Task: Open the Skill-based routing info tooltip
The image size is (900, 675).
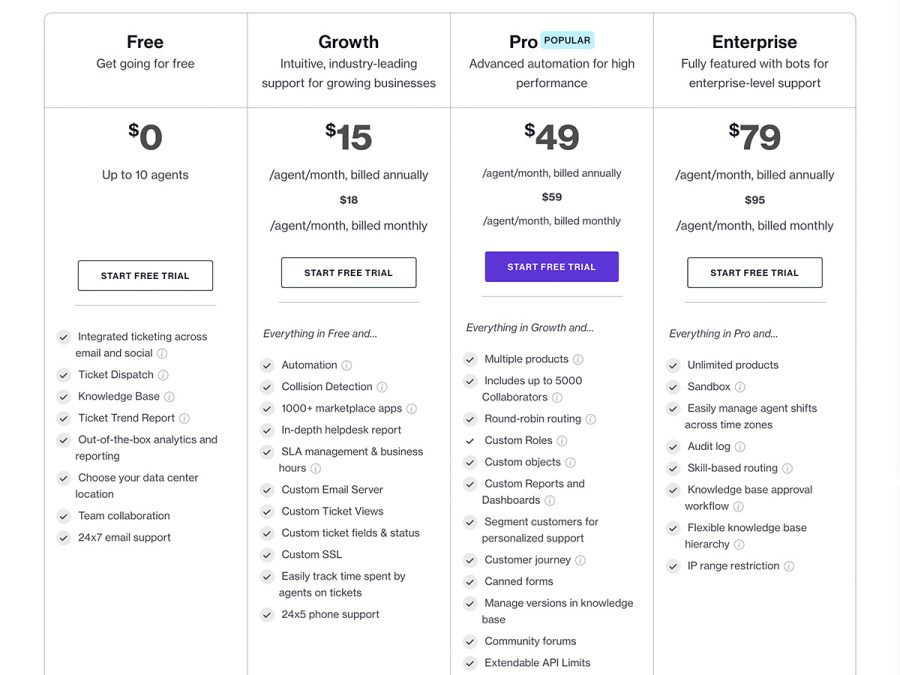Action: pyautogui.click(x=788, y=468)
